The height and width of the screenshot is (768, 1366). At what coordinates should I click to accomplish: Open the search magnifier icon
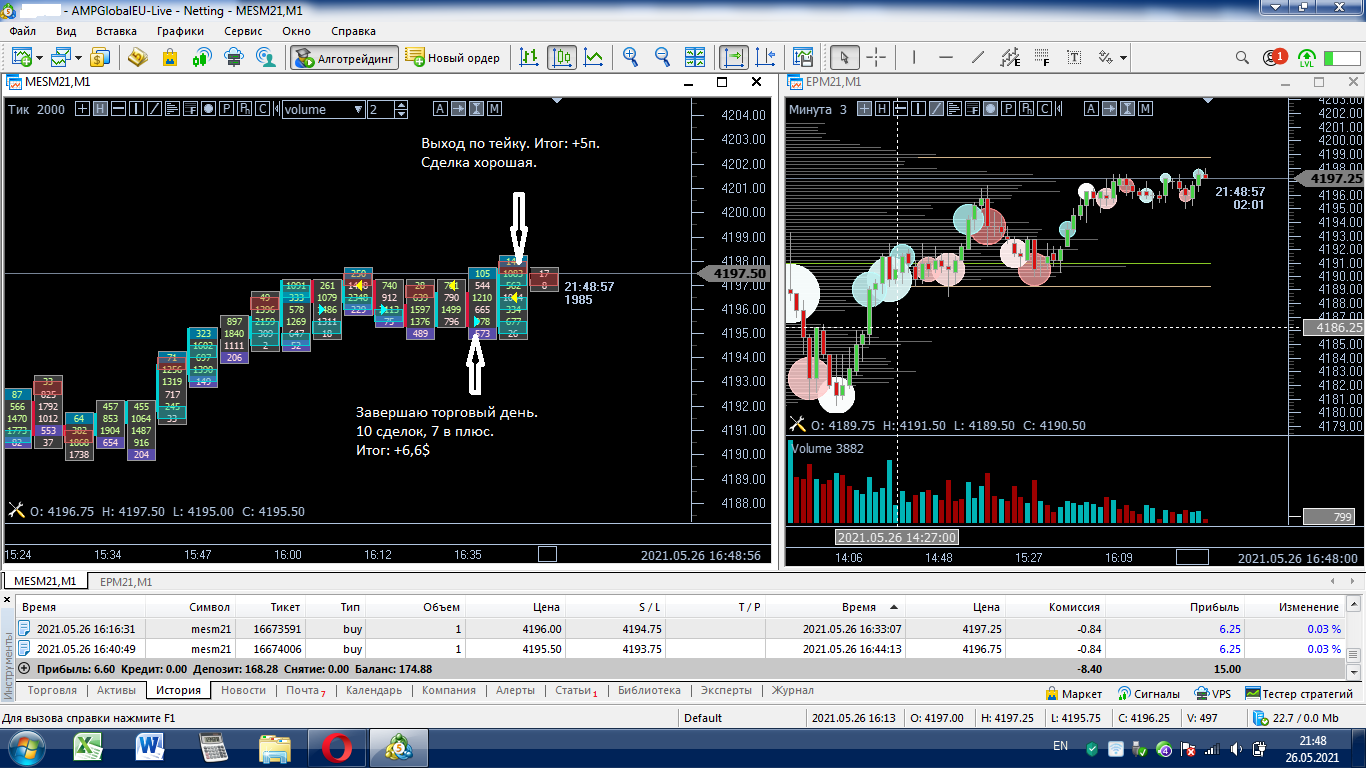click(x=1243, y=57)
